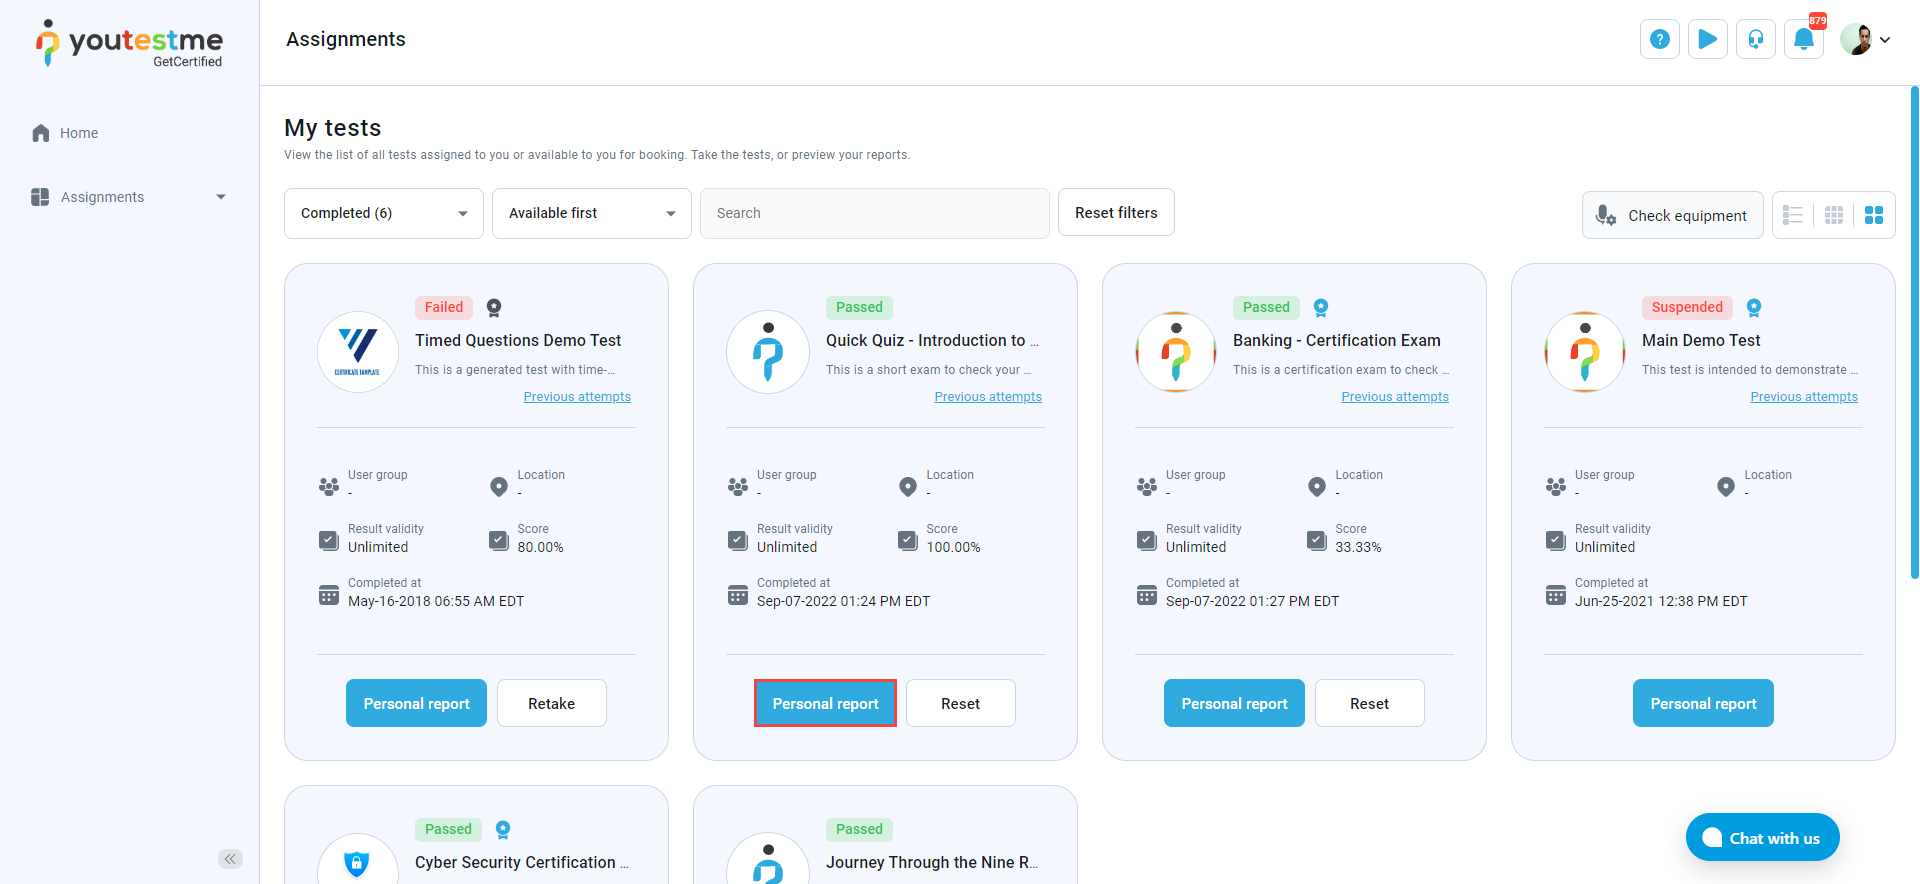Click the video tutorial play icon
1920x884 pixels.
click(x=1707, y=40)
